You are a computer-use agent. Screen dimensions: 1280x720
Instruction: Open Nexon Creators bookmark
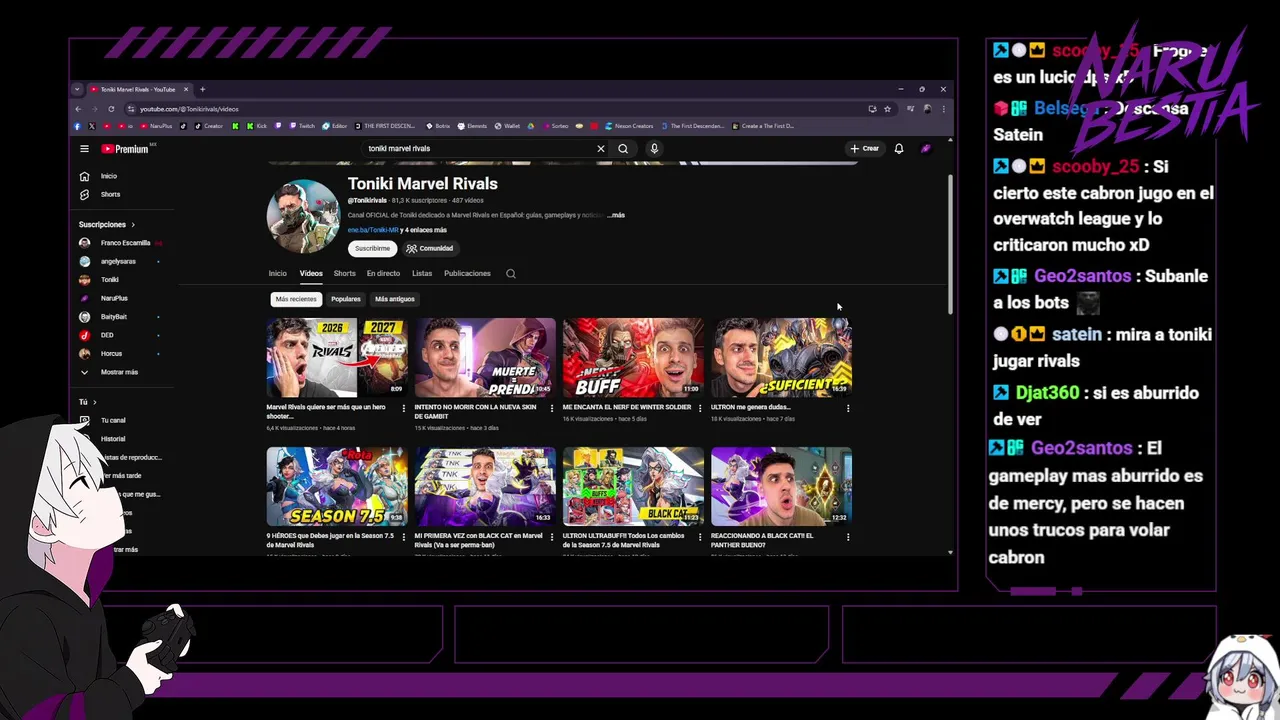pos(628,126)
